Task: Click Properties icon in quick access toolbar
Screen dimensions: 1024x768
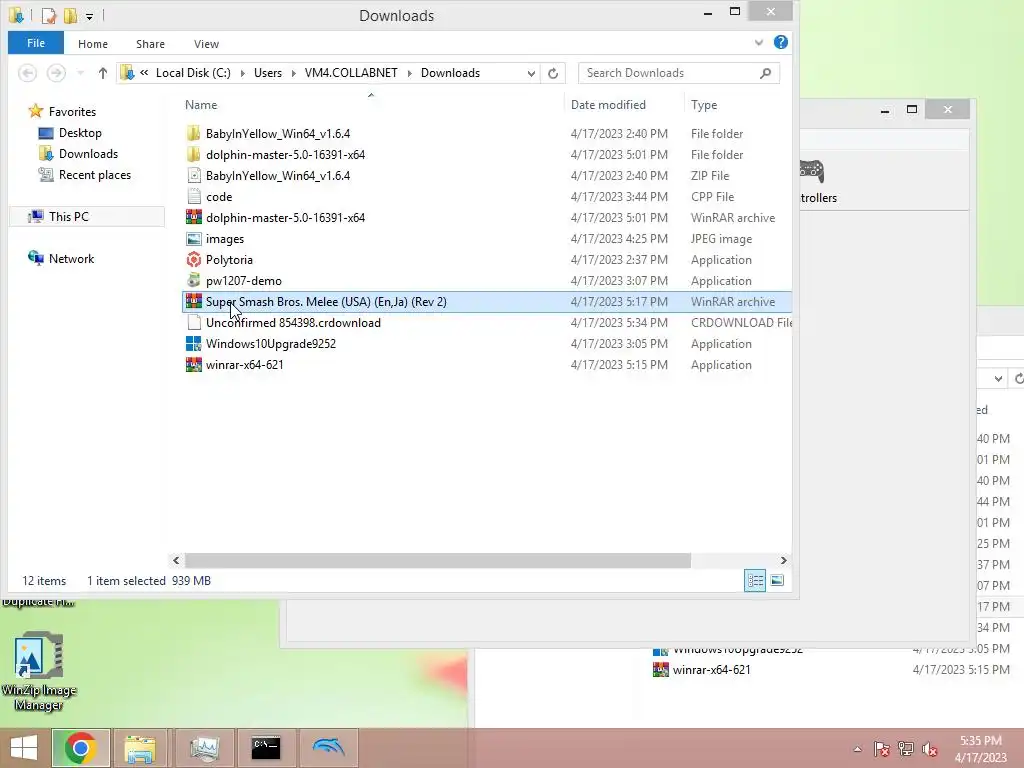Action: pyautogui.click(x=48, y=15)
